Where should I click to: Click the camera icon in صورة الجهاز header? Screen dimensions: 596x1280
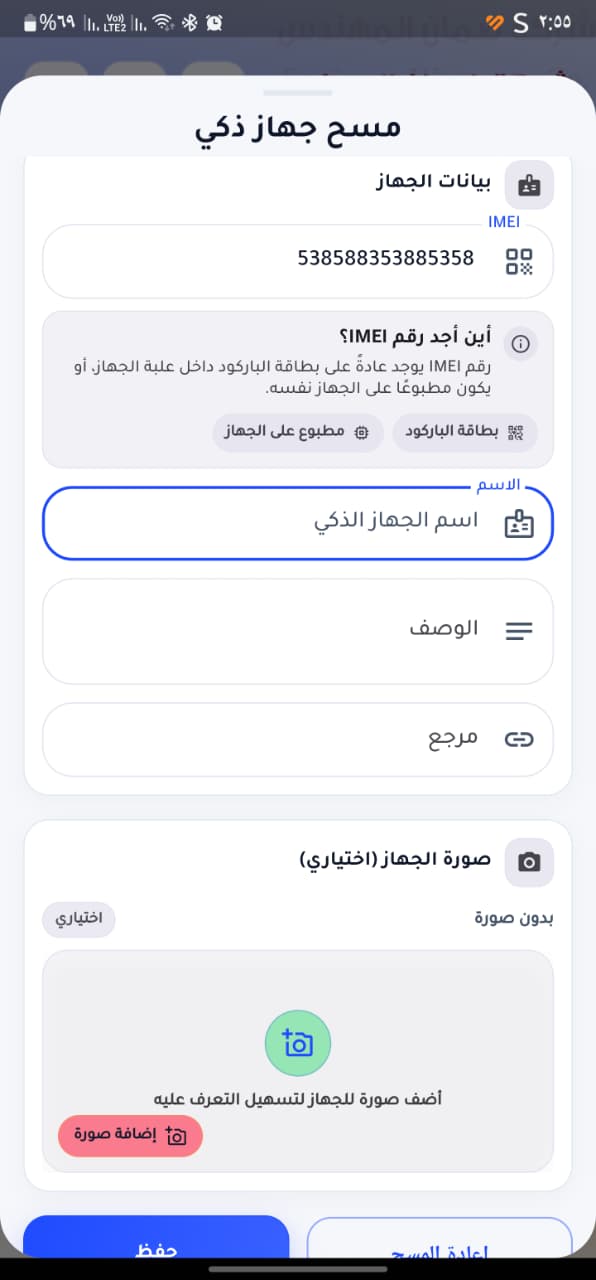[528, 862]
